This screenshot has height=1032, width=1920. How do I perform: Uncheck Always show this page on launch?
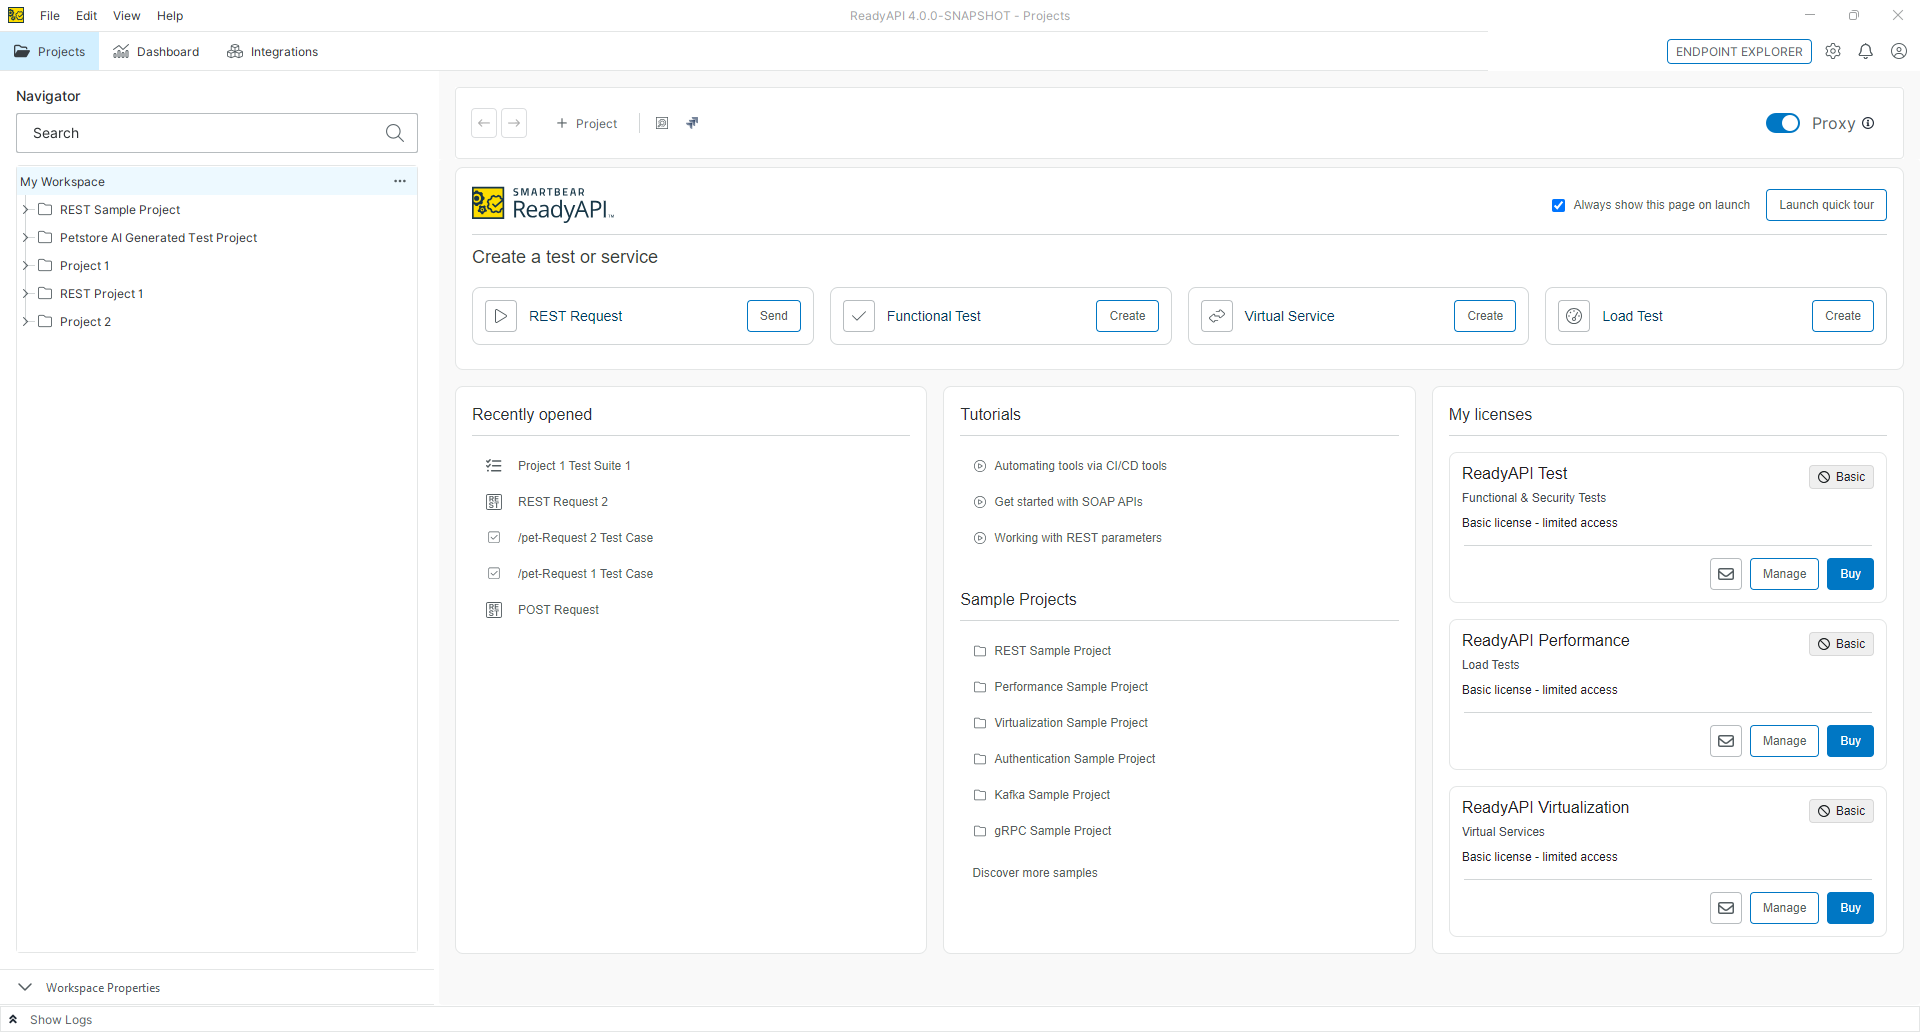click(x=1558, y=205)
